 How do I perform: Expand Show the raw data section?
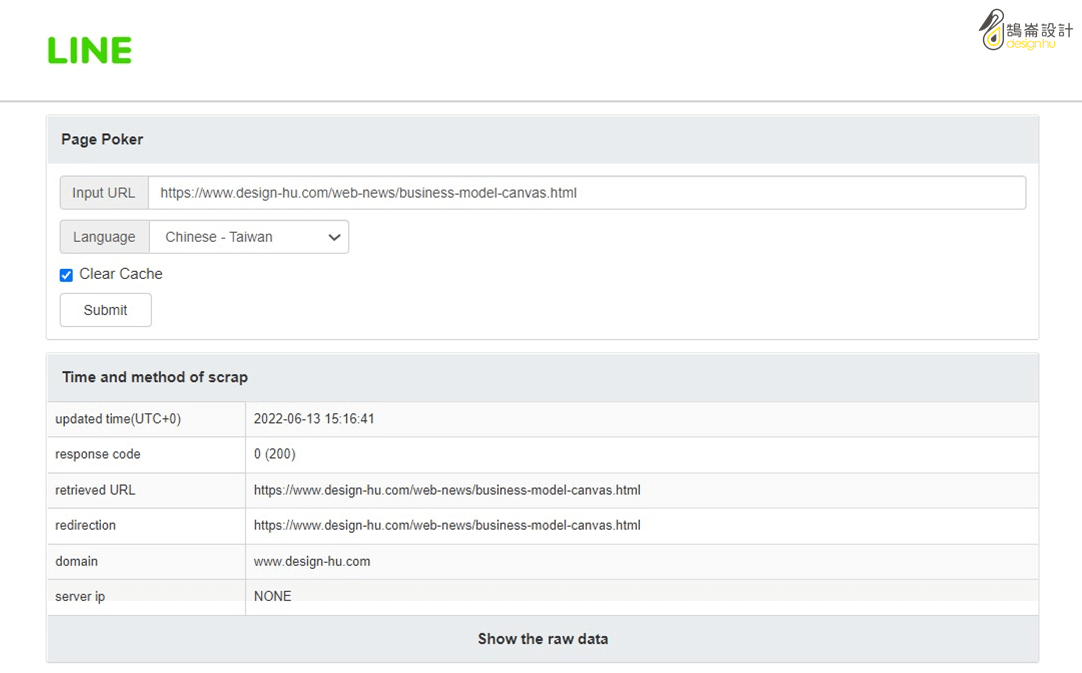(x=542, y=639)
